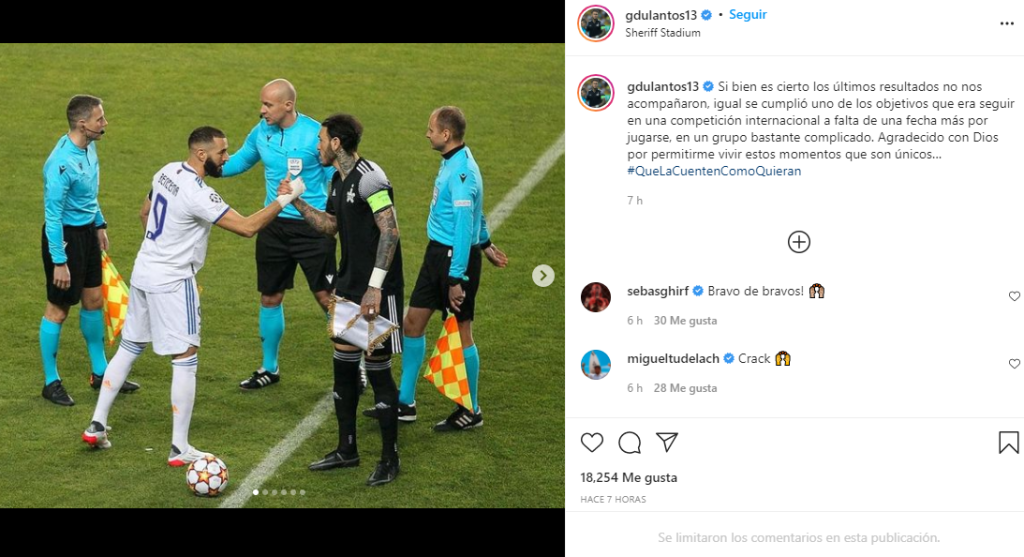1024x557 pixels.
Task: Open the three-dot more options menu
Action: coord(1006,24)
